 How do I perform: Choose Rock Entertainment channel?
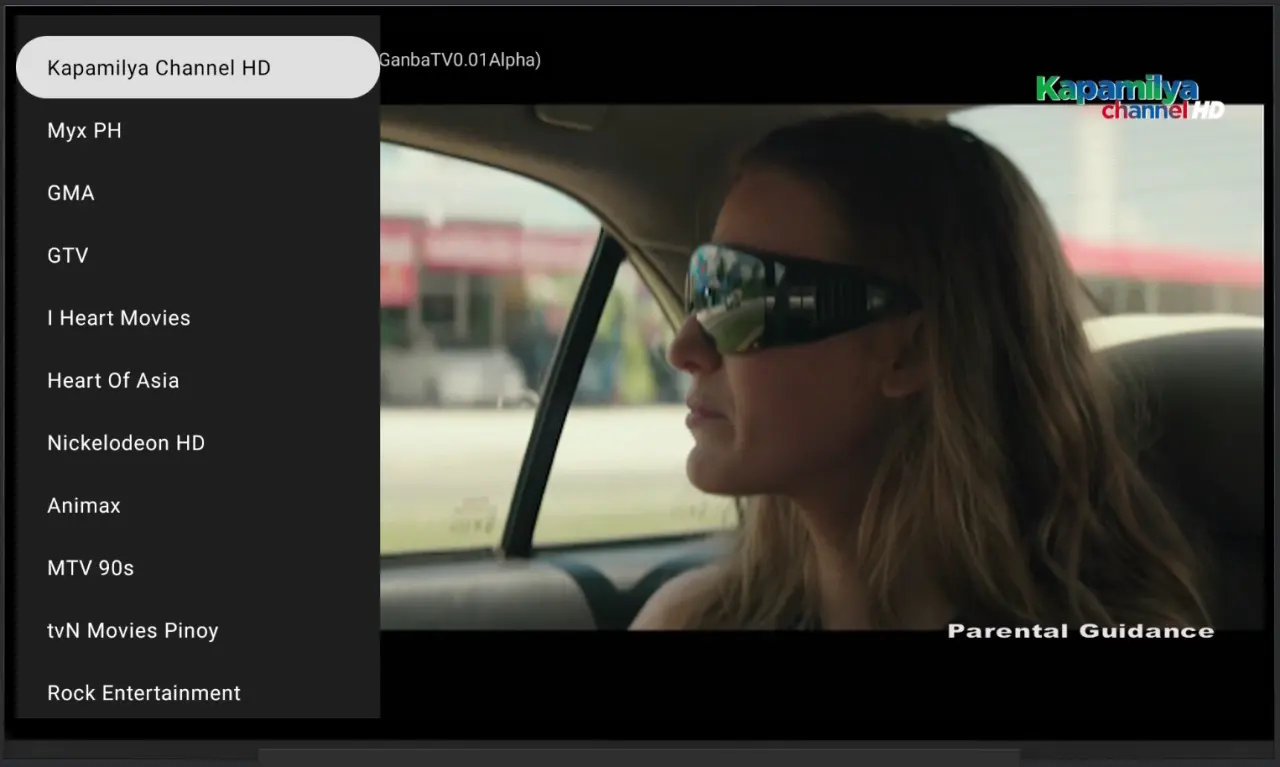198,690
